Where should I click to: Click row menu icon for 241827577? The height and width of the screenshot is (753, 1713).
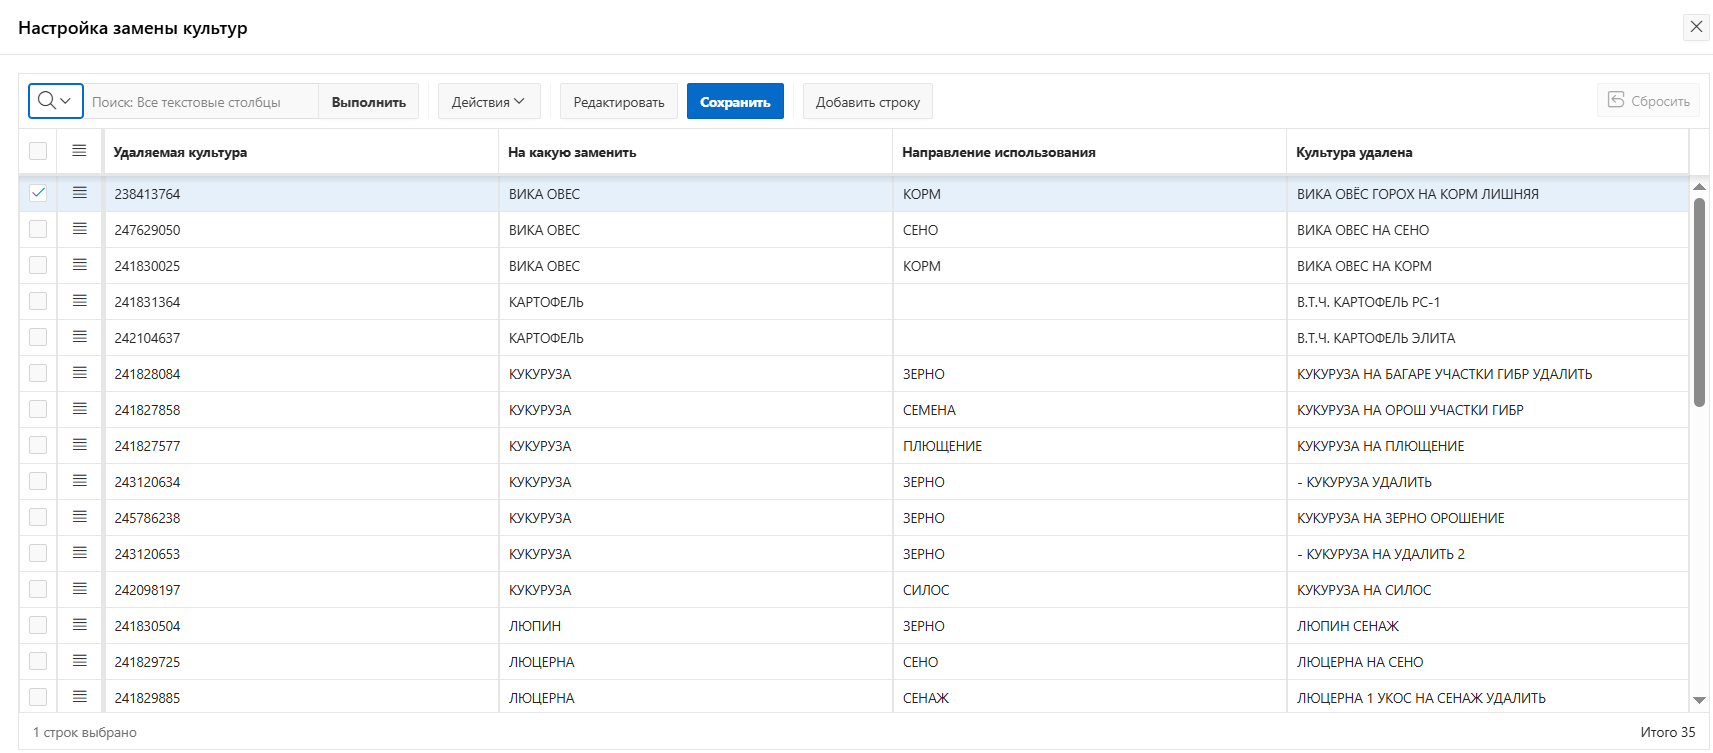[x=80, y=445]
